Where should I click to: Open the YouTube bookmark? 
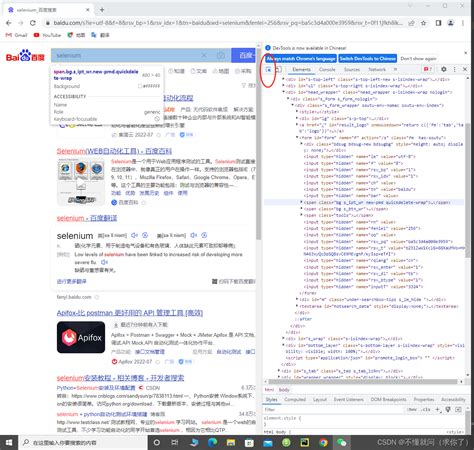(x=47, y=35)
